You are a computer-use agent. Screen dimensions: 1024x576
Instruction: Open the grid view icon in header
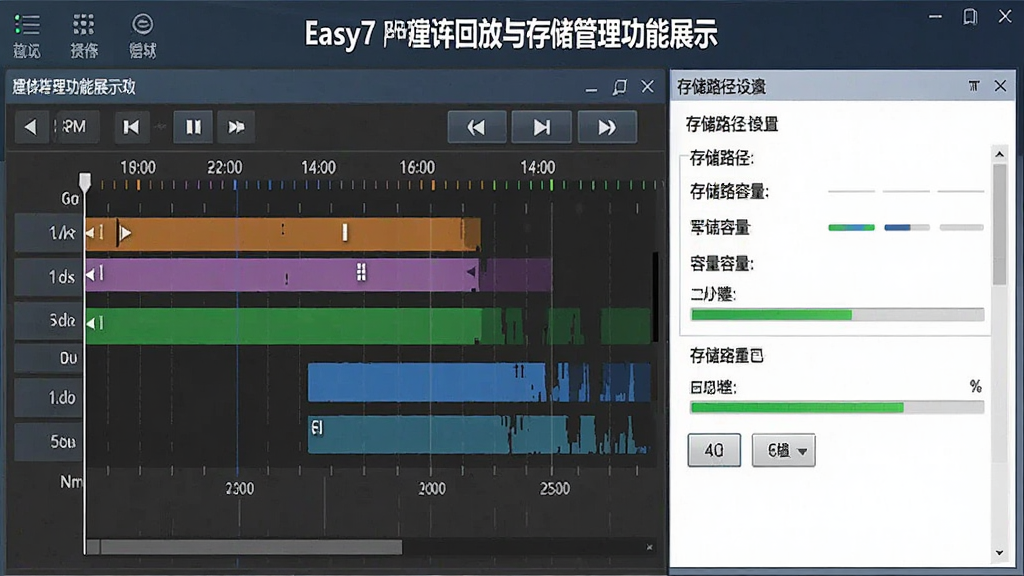coord(84,25)
